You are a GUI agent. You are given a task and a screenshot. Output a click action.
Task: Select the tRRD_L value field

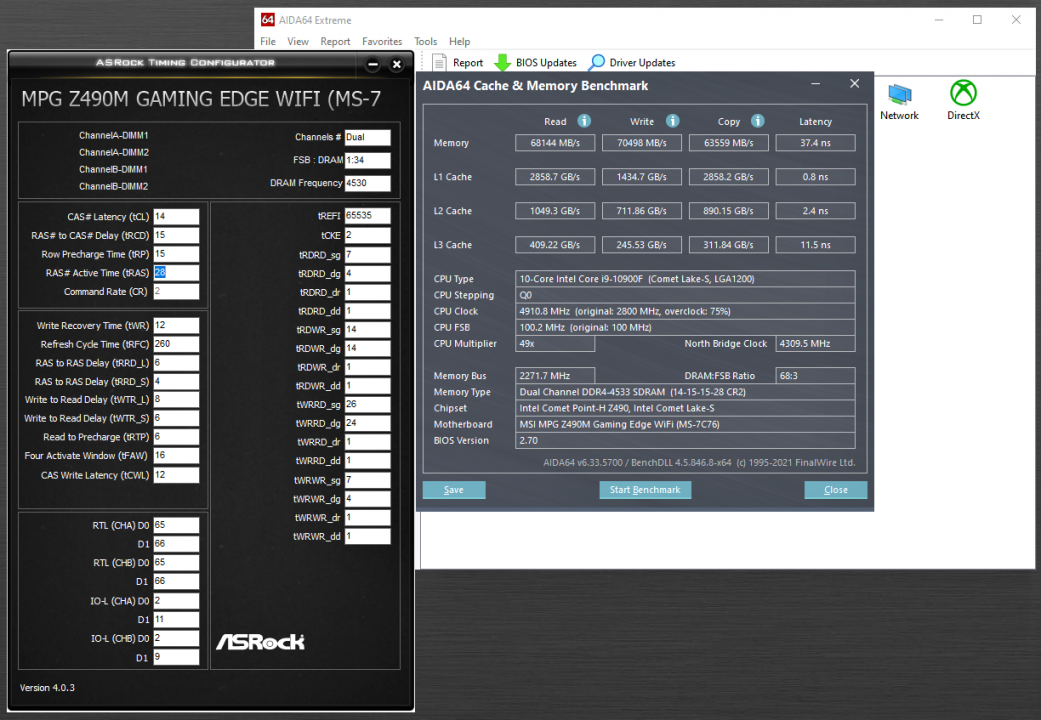176,363
